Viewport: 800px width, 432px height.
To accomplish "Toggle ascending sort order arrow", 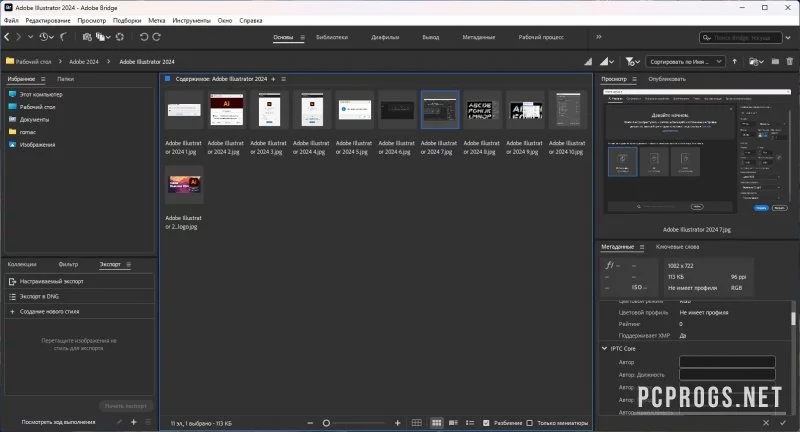I will coord(735,62).
